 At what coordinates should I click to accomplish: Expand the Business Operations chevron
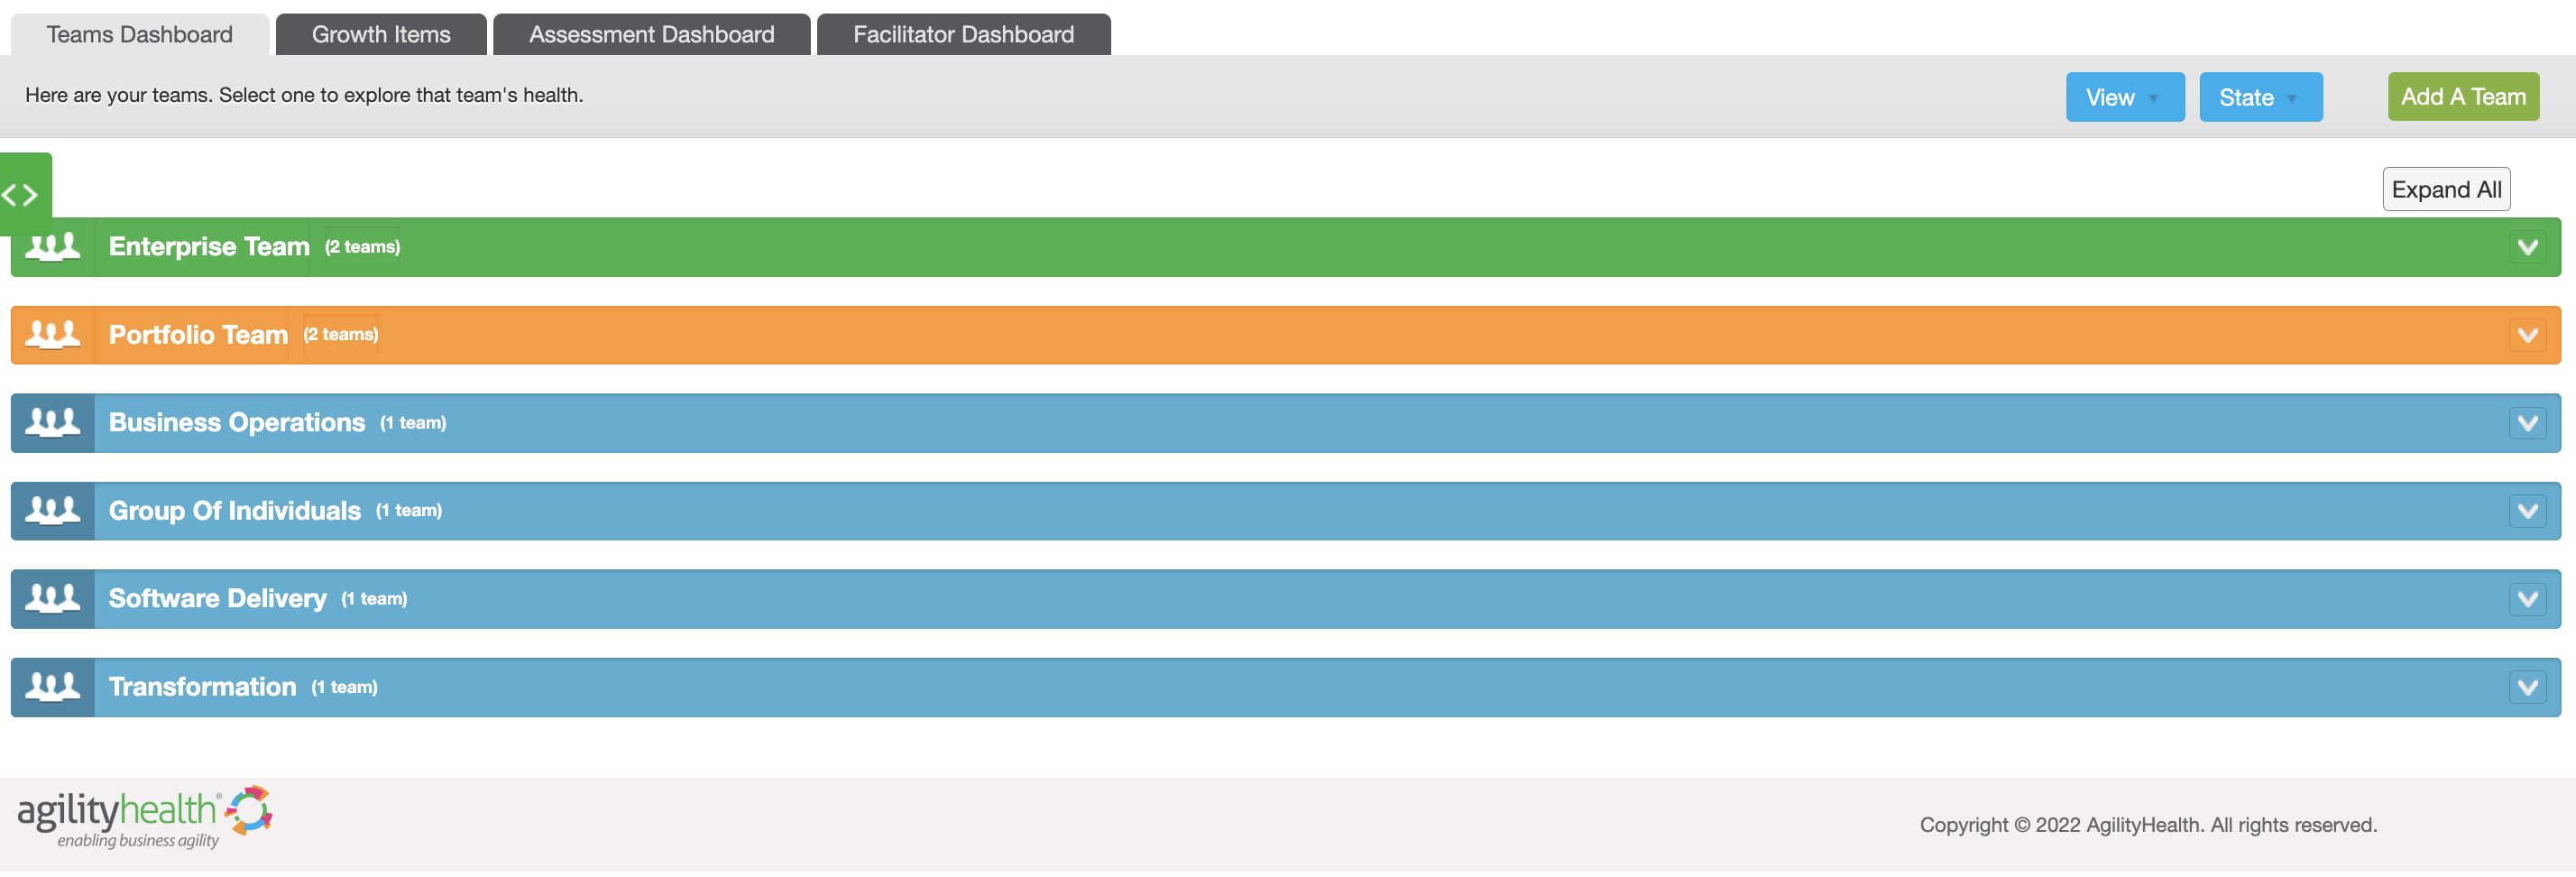(x=2527, y=423)
